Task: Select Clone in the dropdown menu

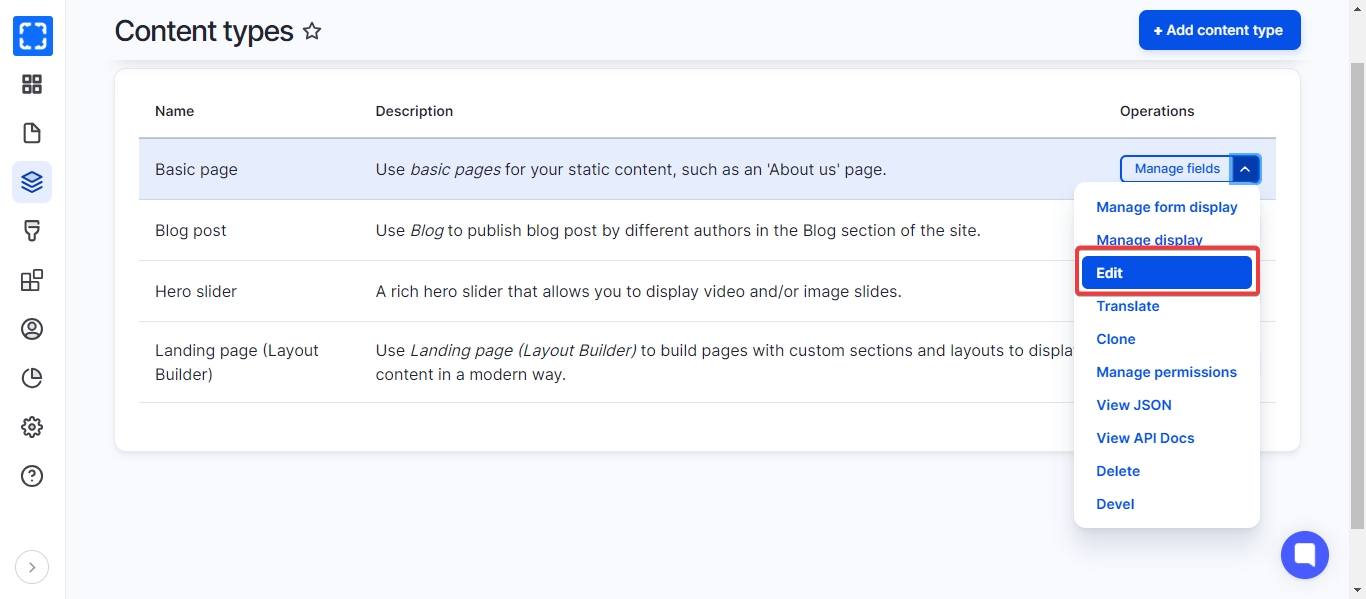Action: 1115,339
